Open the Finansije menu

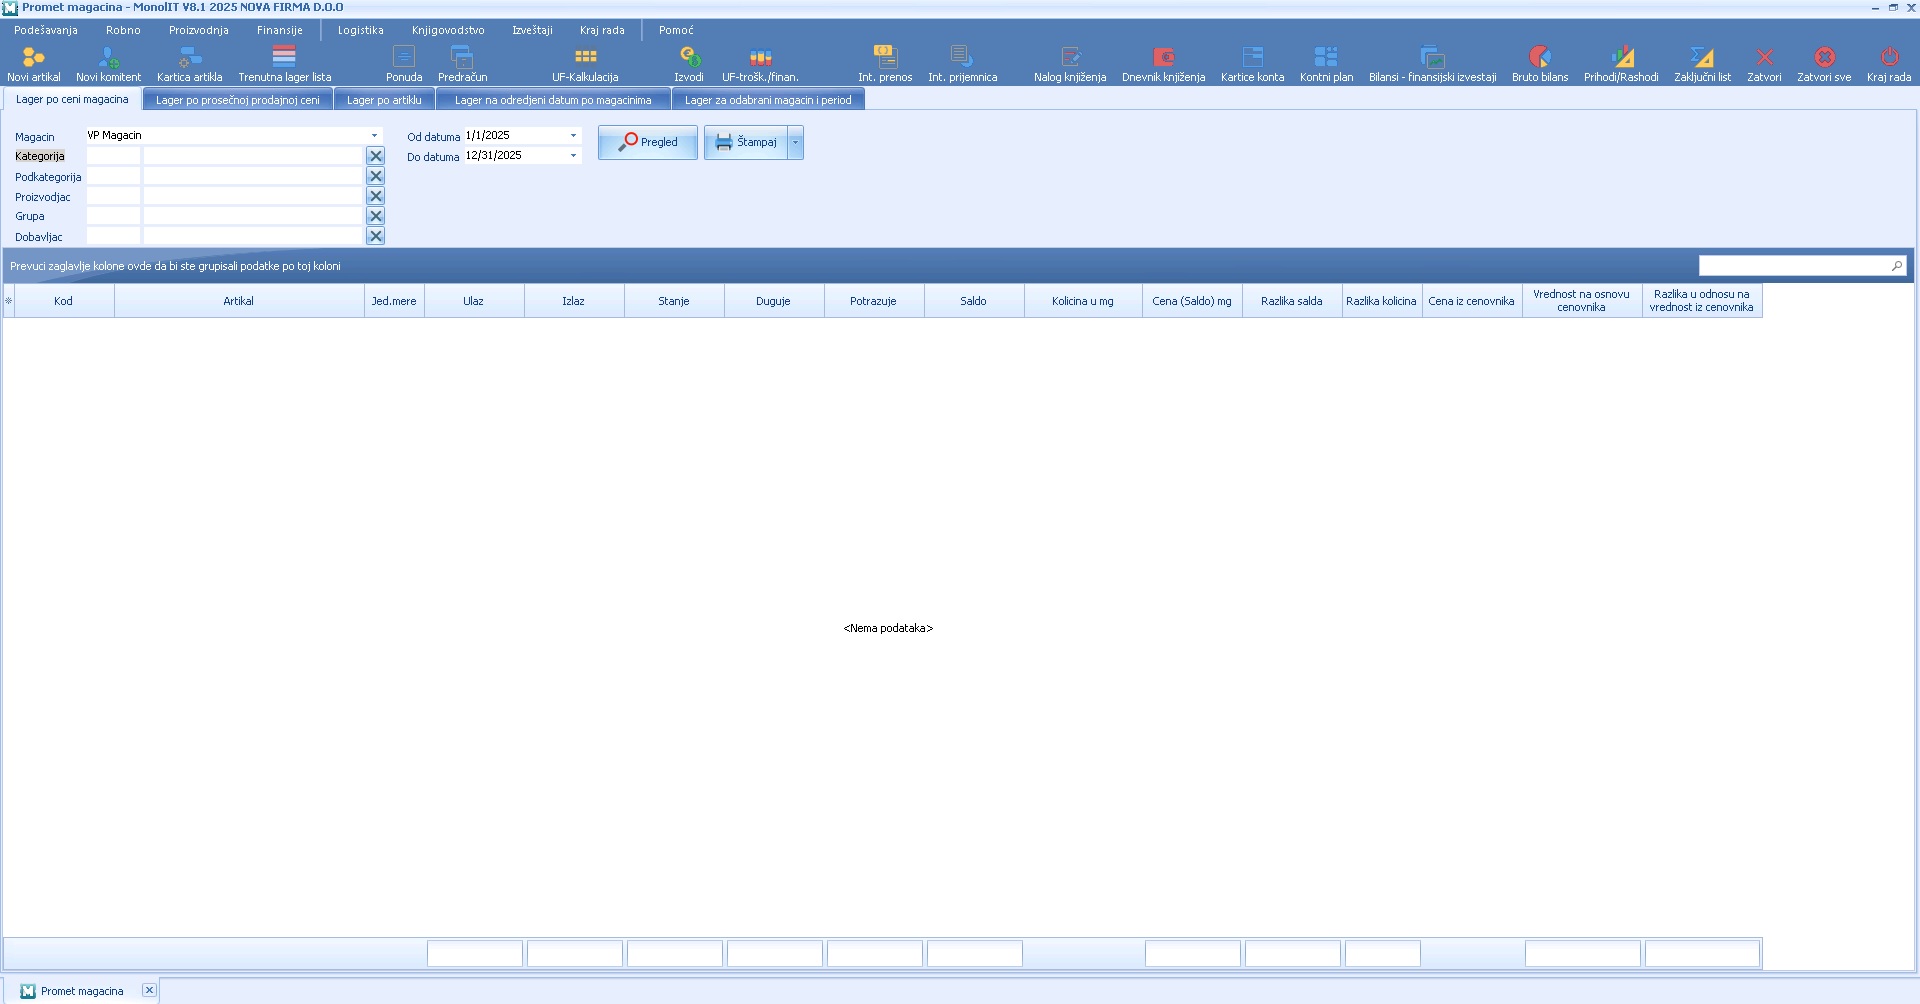tap(280, 30)
